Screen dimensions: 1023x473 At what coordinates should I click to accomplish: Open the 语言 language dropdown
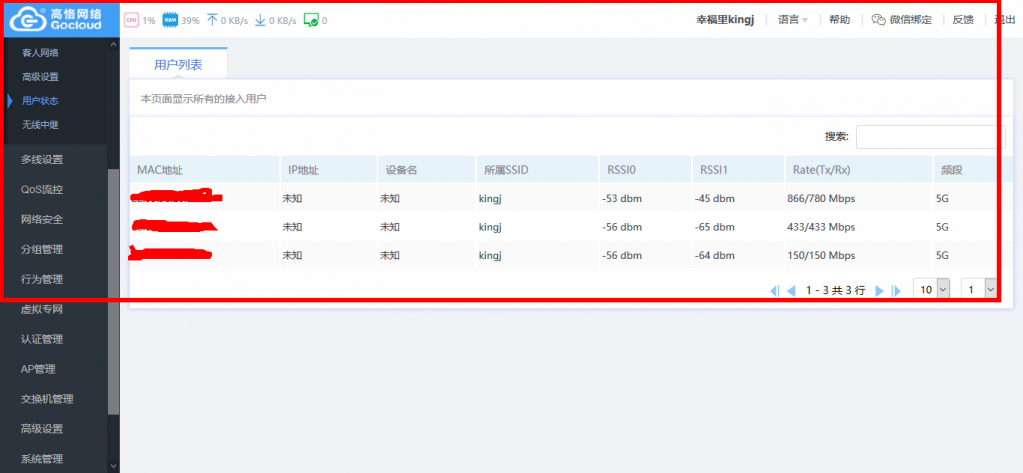[x=793, y=20]
